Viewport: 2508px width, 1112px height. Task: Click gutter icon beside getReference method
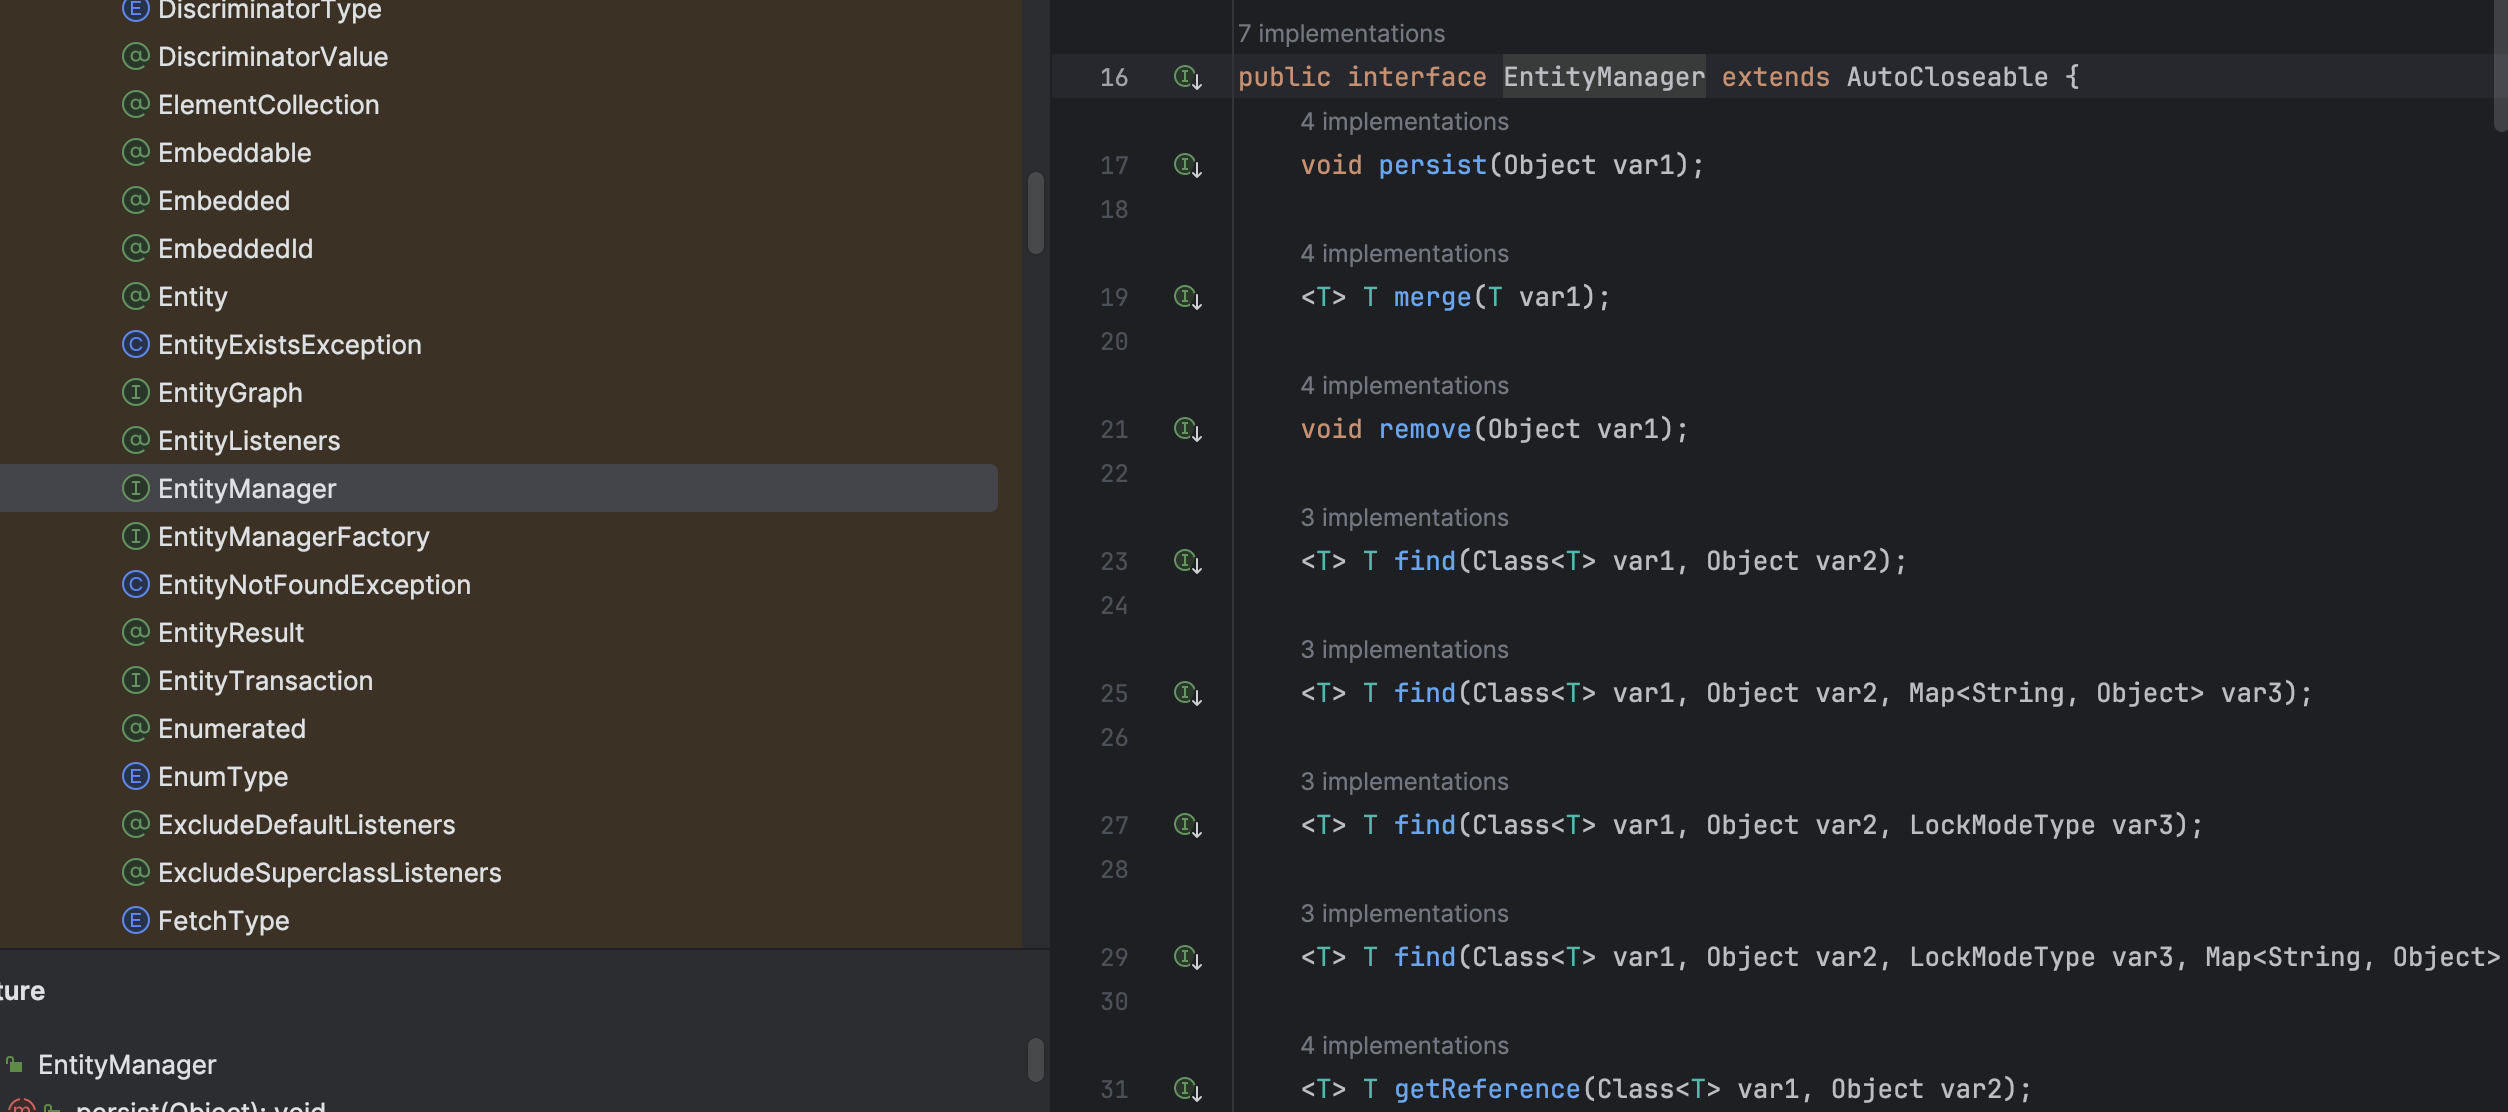coord(1187,1089)
